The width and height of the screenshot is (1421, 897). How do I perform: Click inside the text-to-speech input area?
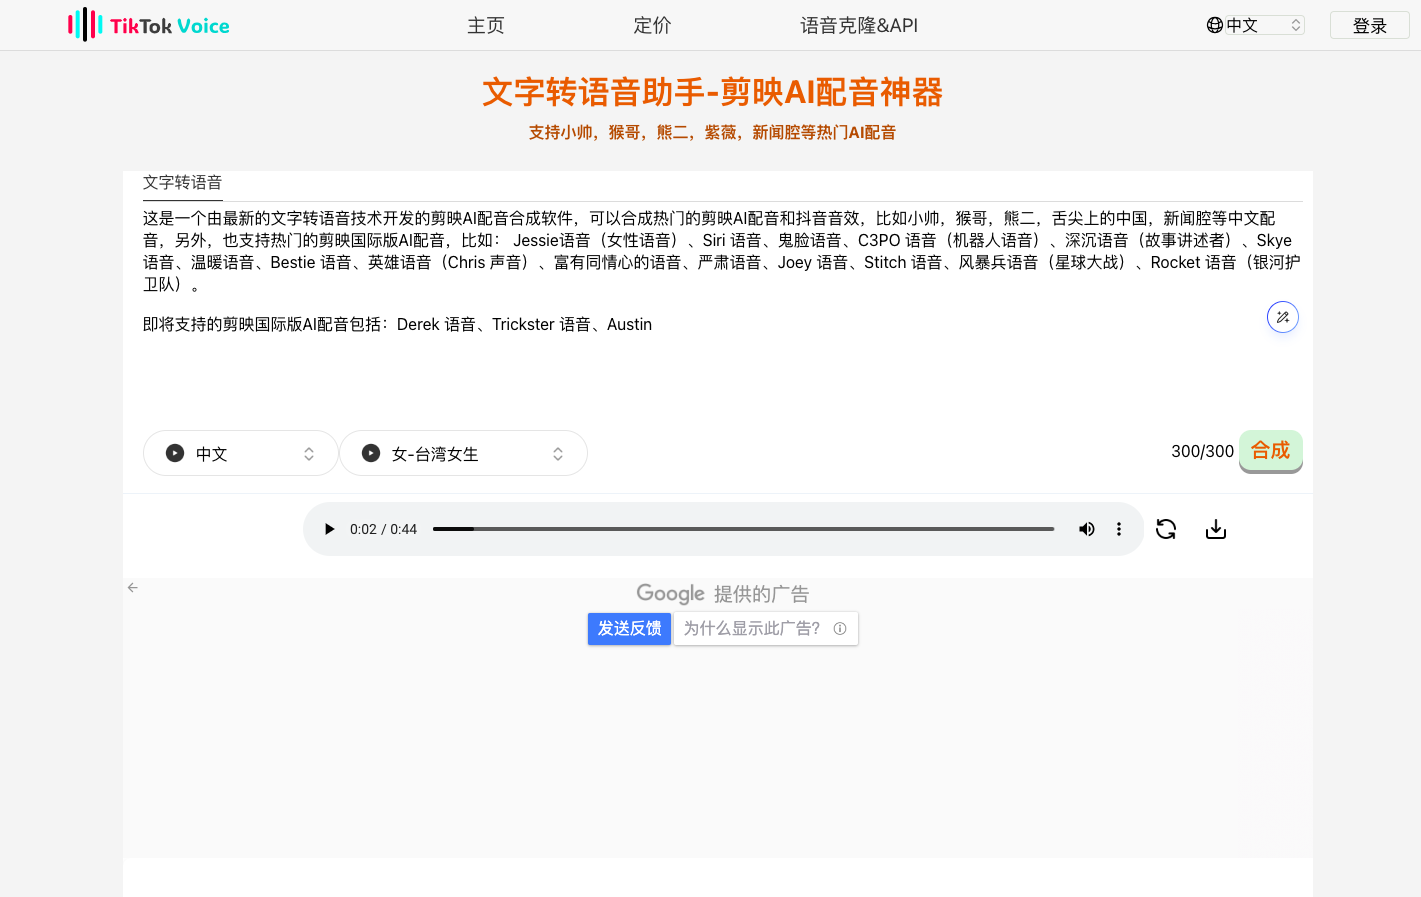[722, 310]
